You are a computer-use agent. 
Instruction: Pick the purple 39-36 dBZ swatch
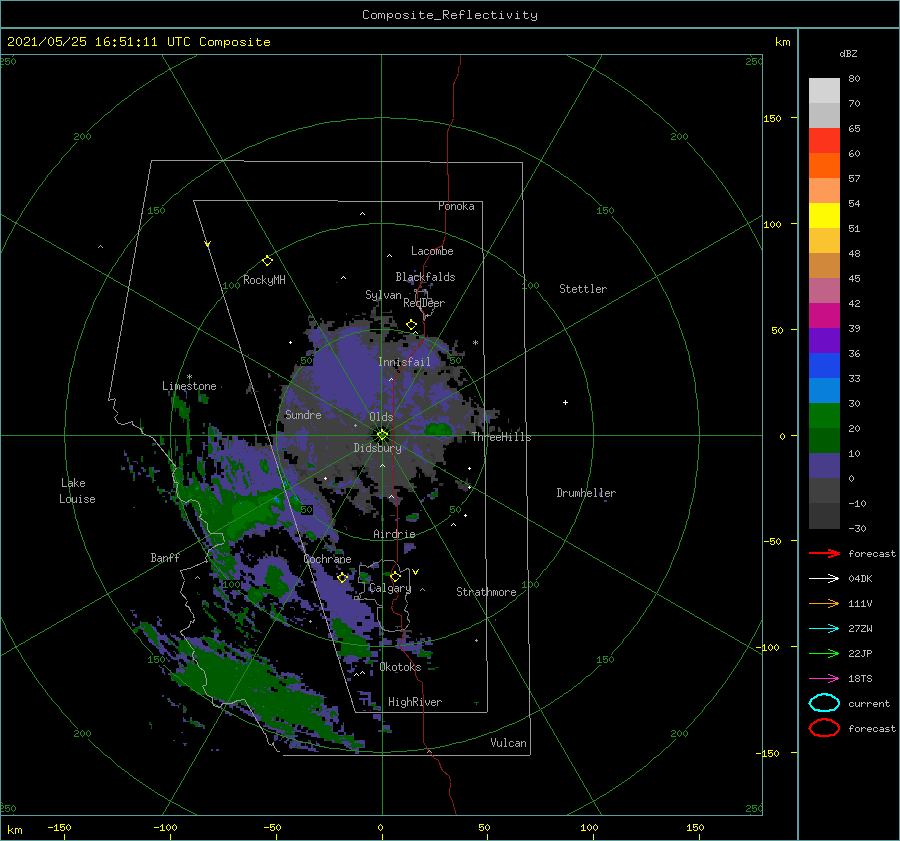[x=824, y=341]
